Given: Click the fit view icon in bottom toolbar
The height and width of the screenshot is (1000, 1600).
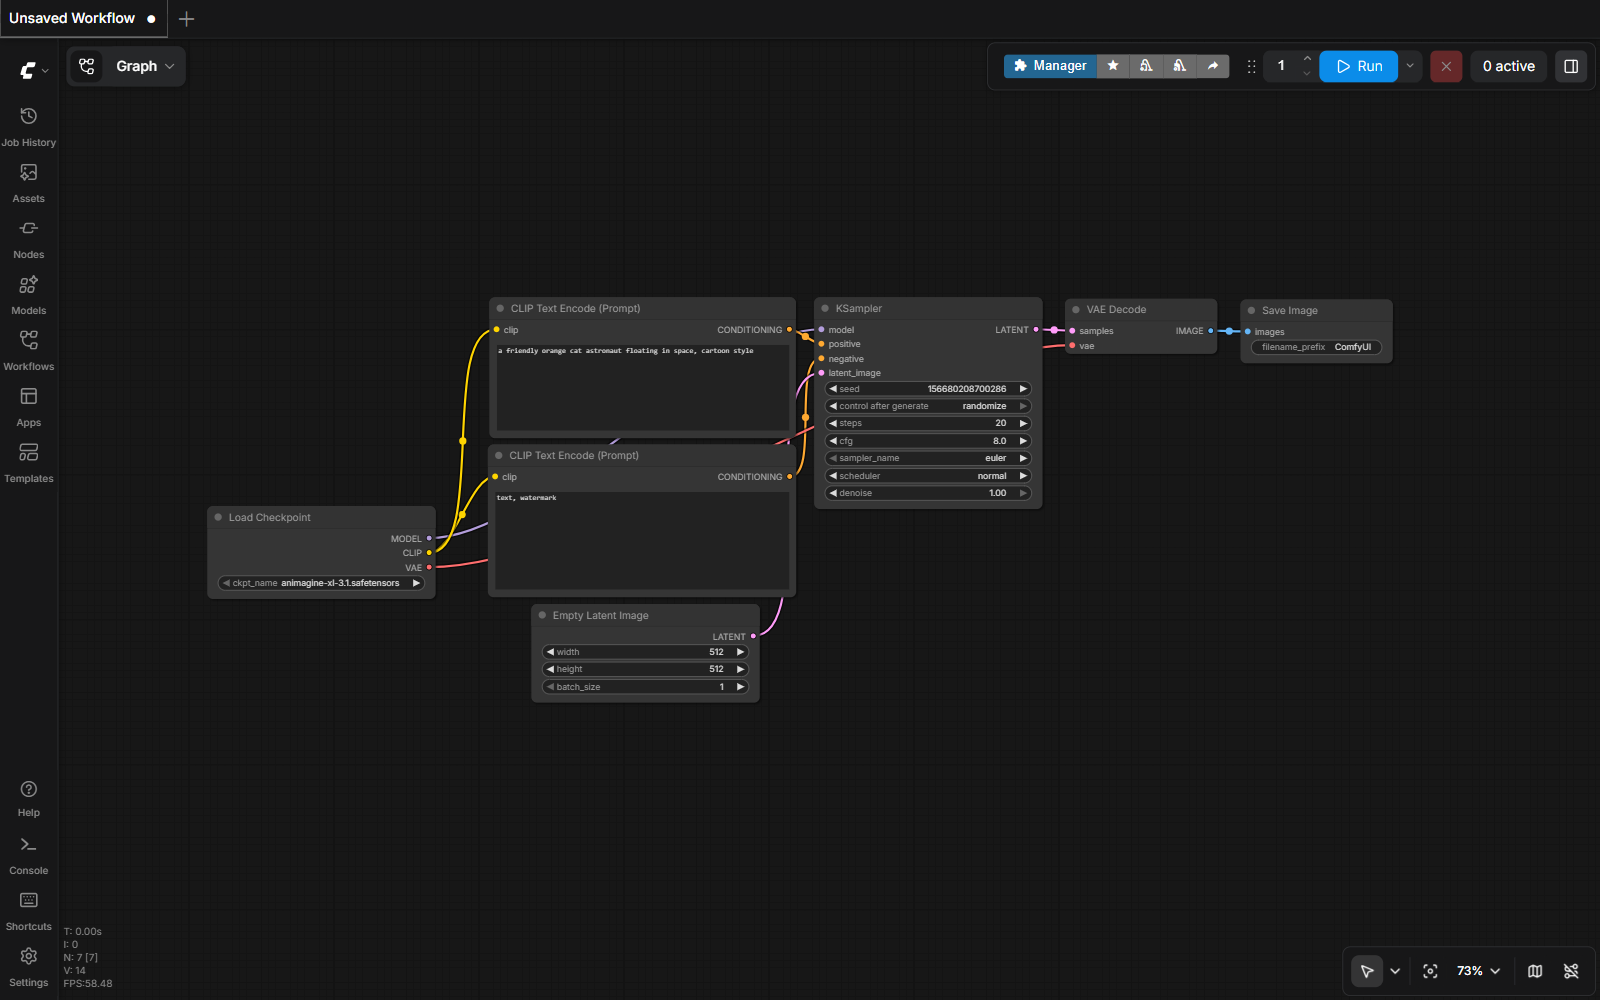Looking at the screenshot, I should [1430, 971].
